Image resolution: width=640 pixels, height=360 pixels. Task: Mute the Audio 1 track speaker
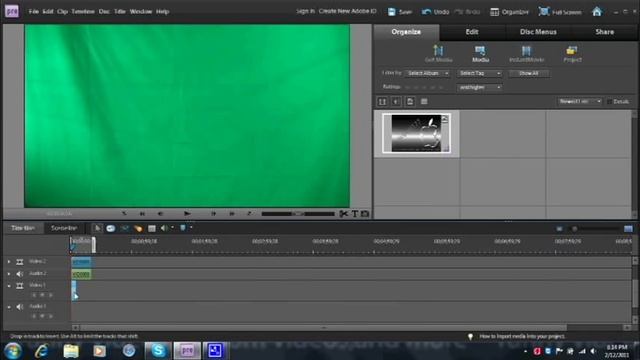[x=20, y=307]
